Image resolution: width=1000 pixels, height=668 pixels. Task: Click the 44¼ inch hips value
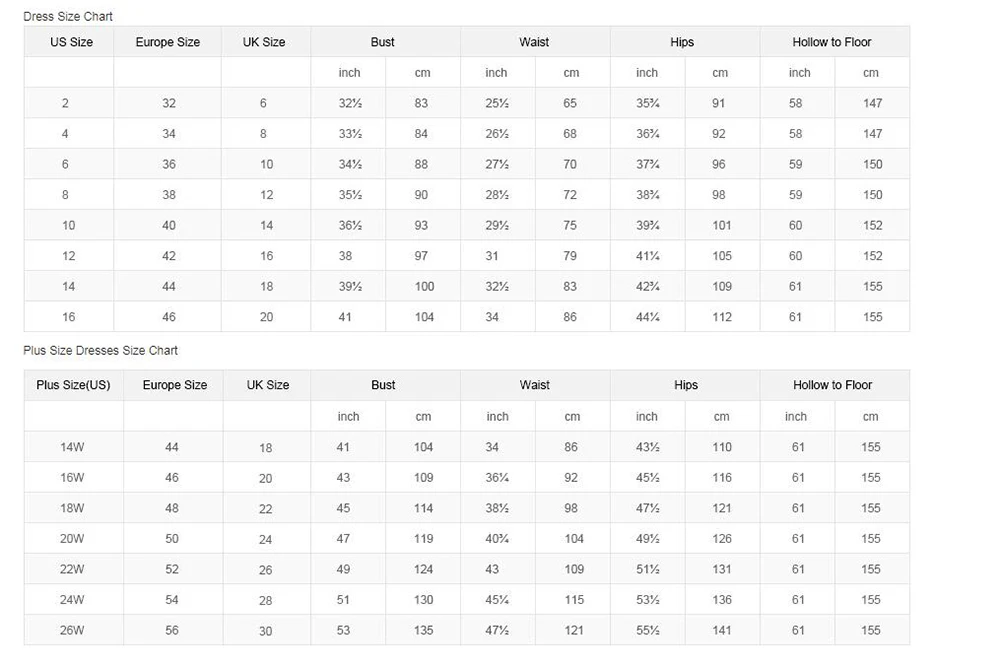click(x=648, y=317)
